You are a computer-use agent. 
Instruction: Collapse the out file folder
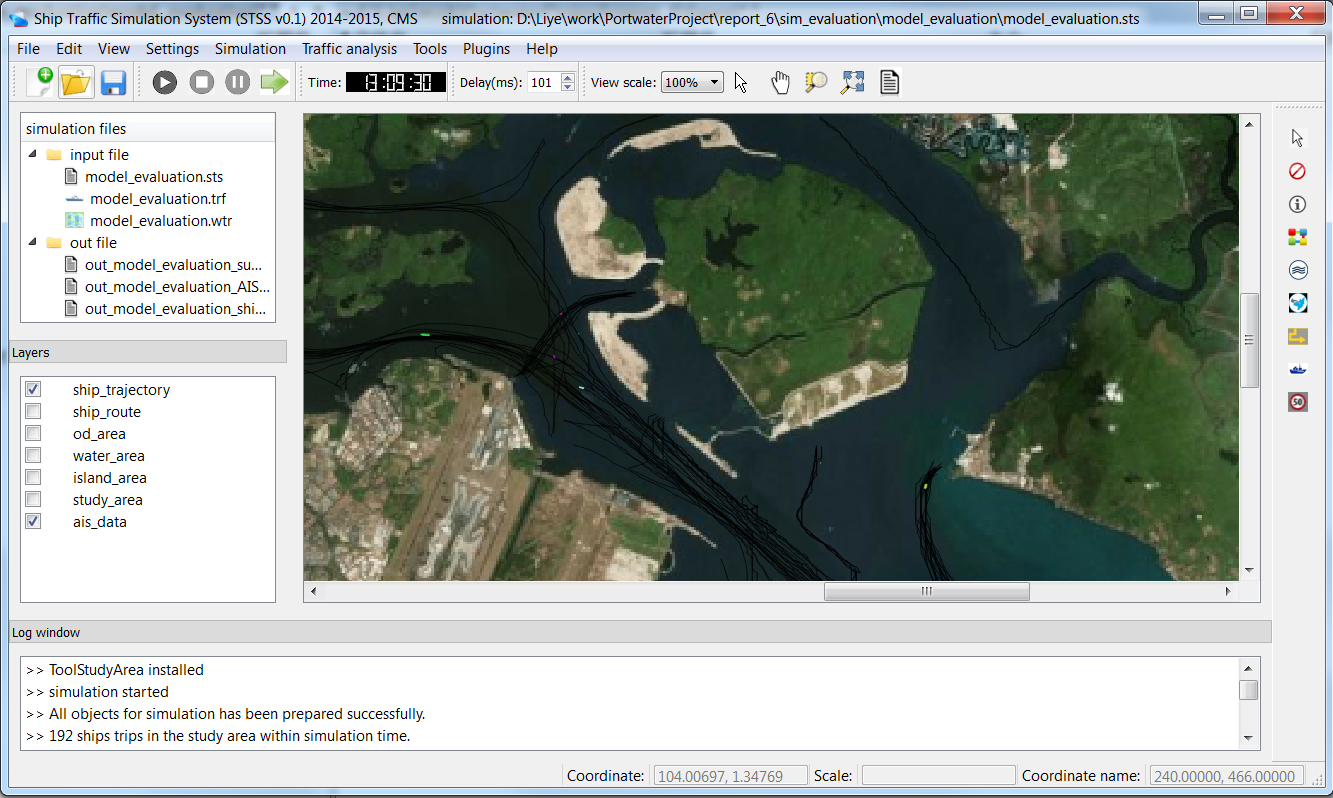[x=33, y=242]
